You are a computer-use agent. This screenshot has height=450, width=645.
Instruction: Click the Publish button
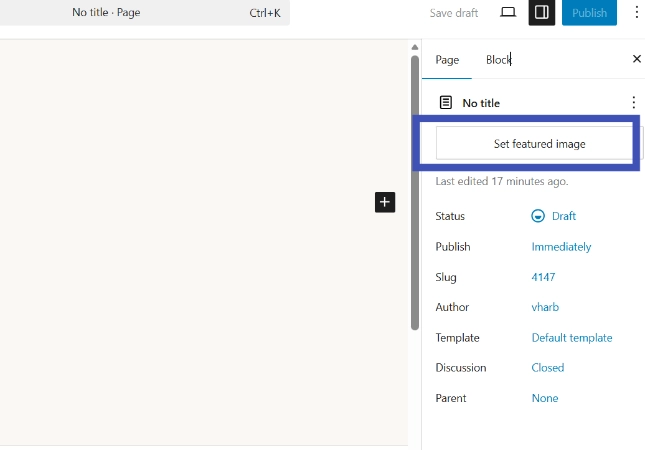589,13
